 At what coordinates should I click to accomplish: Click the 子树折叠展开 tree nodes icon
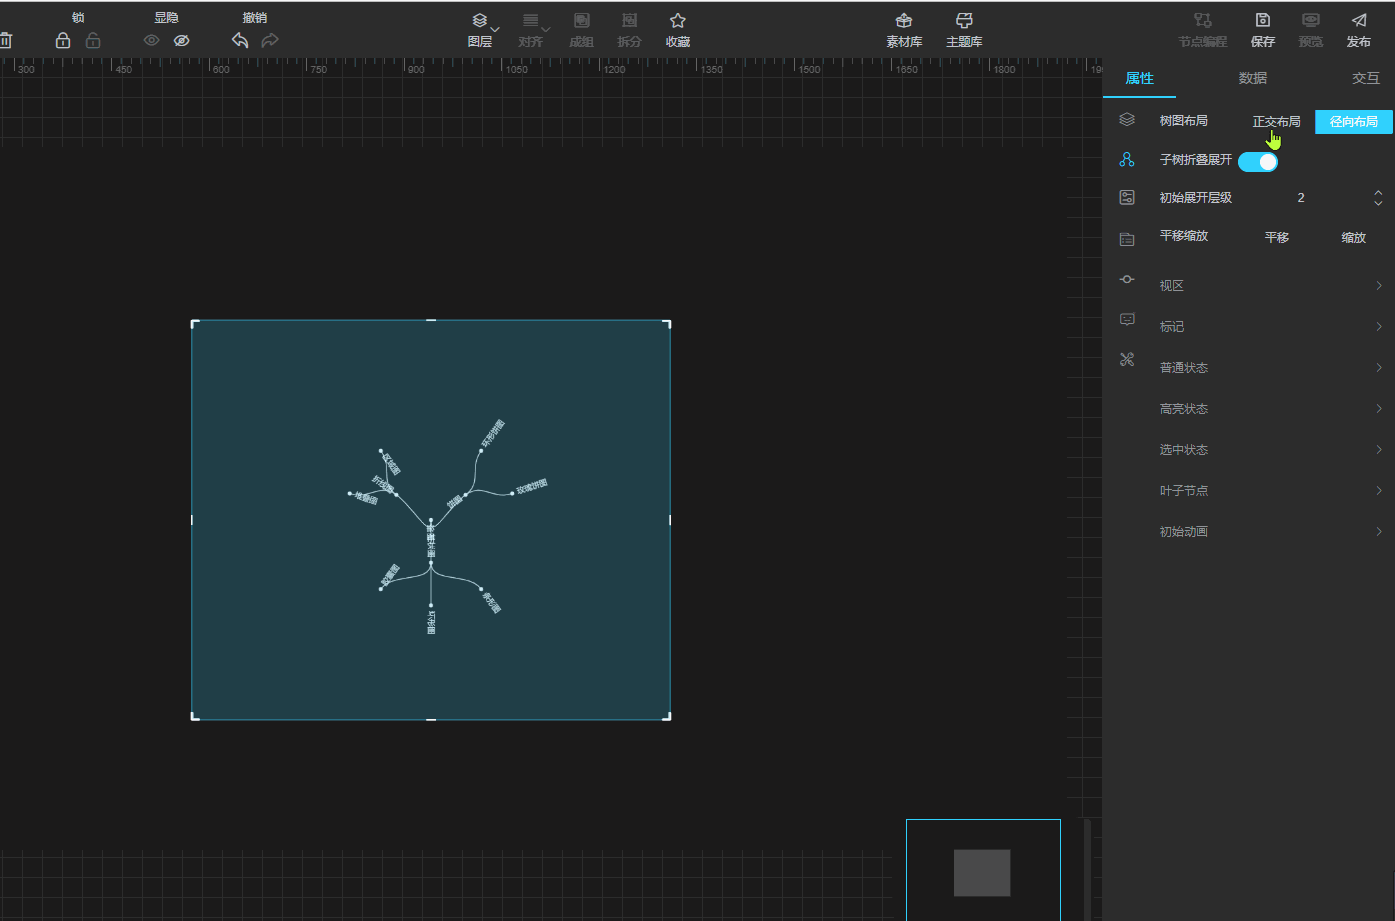(x=1127, y=160)
